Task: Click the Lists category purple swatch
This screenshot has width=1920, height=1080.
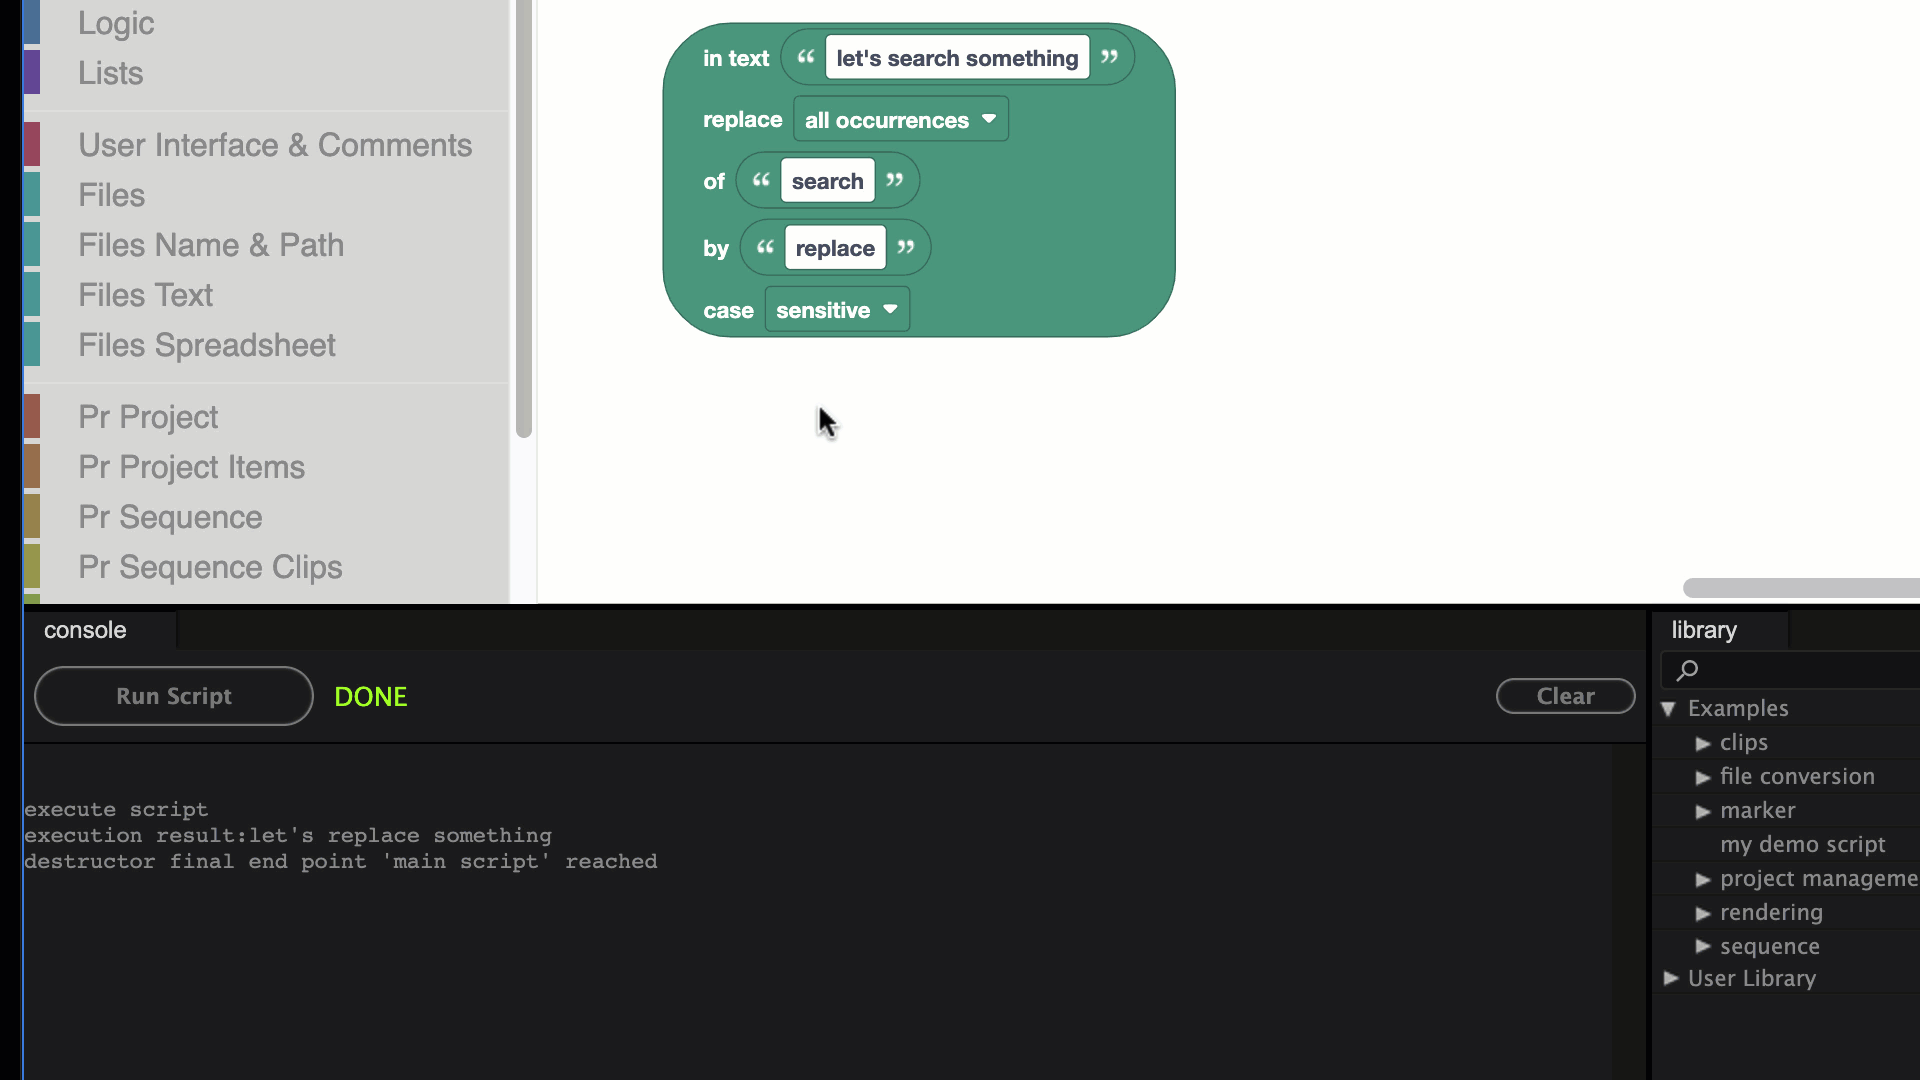Action: (x=32, y=72)
